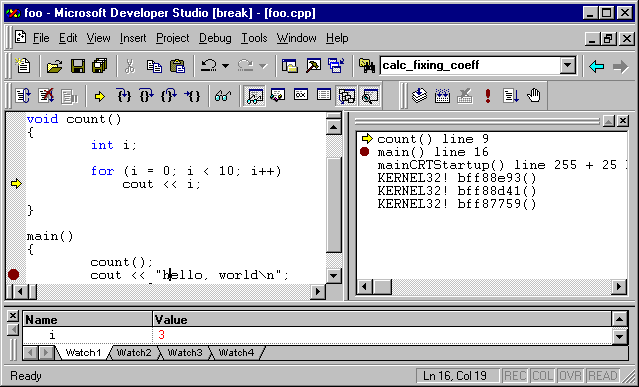639x387 pixels.
Task: Save the file with the floppy disk icon
Action: coord(77,66)
